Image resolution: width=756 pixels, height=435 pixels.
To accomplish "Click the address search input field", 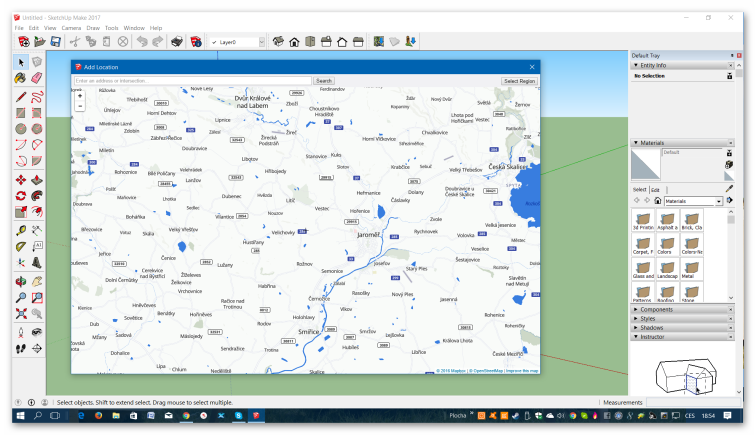I will 192,81.
